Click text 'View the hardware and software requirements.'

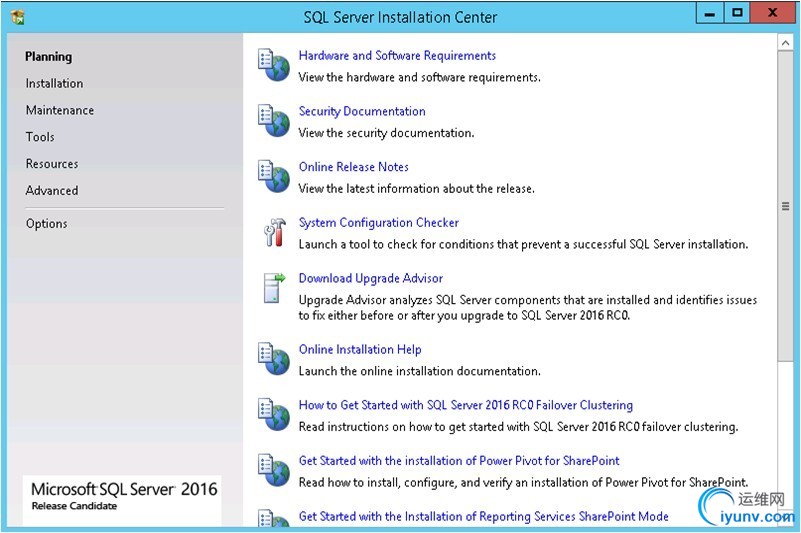click(x=419, y=78)
